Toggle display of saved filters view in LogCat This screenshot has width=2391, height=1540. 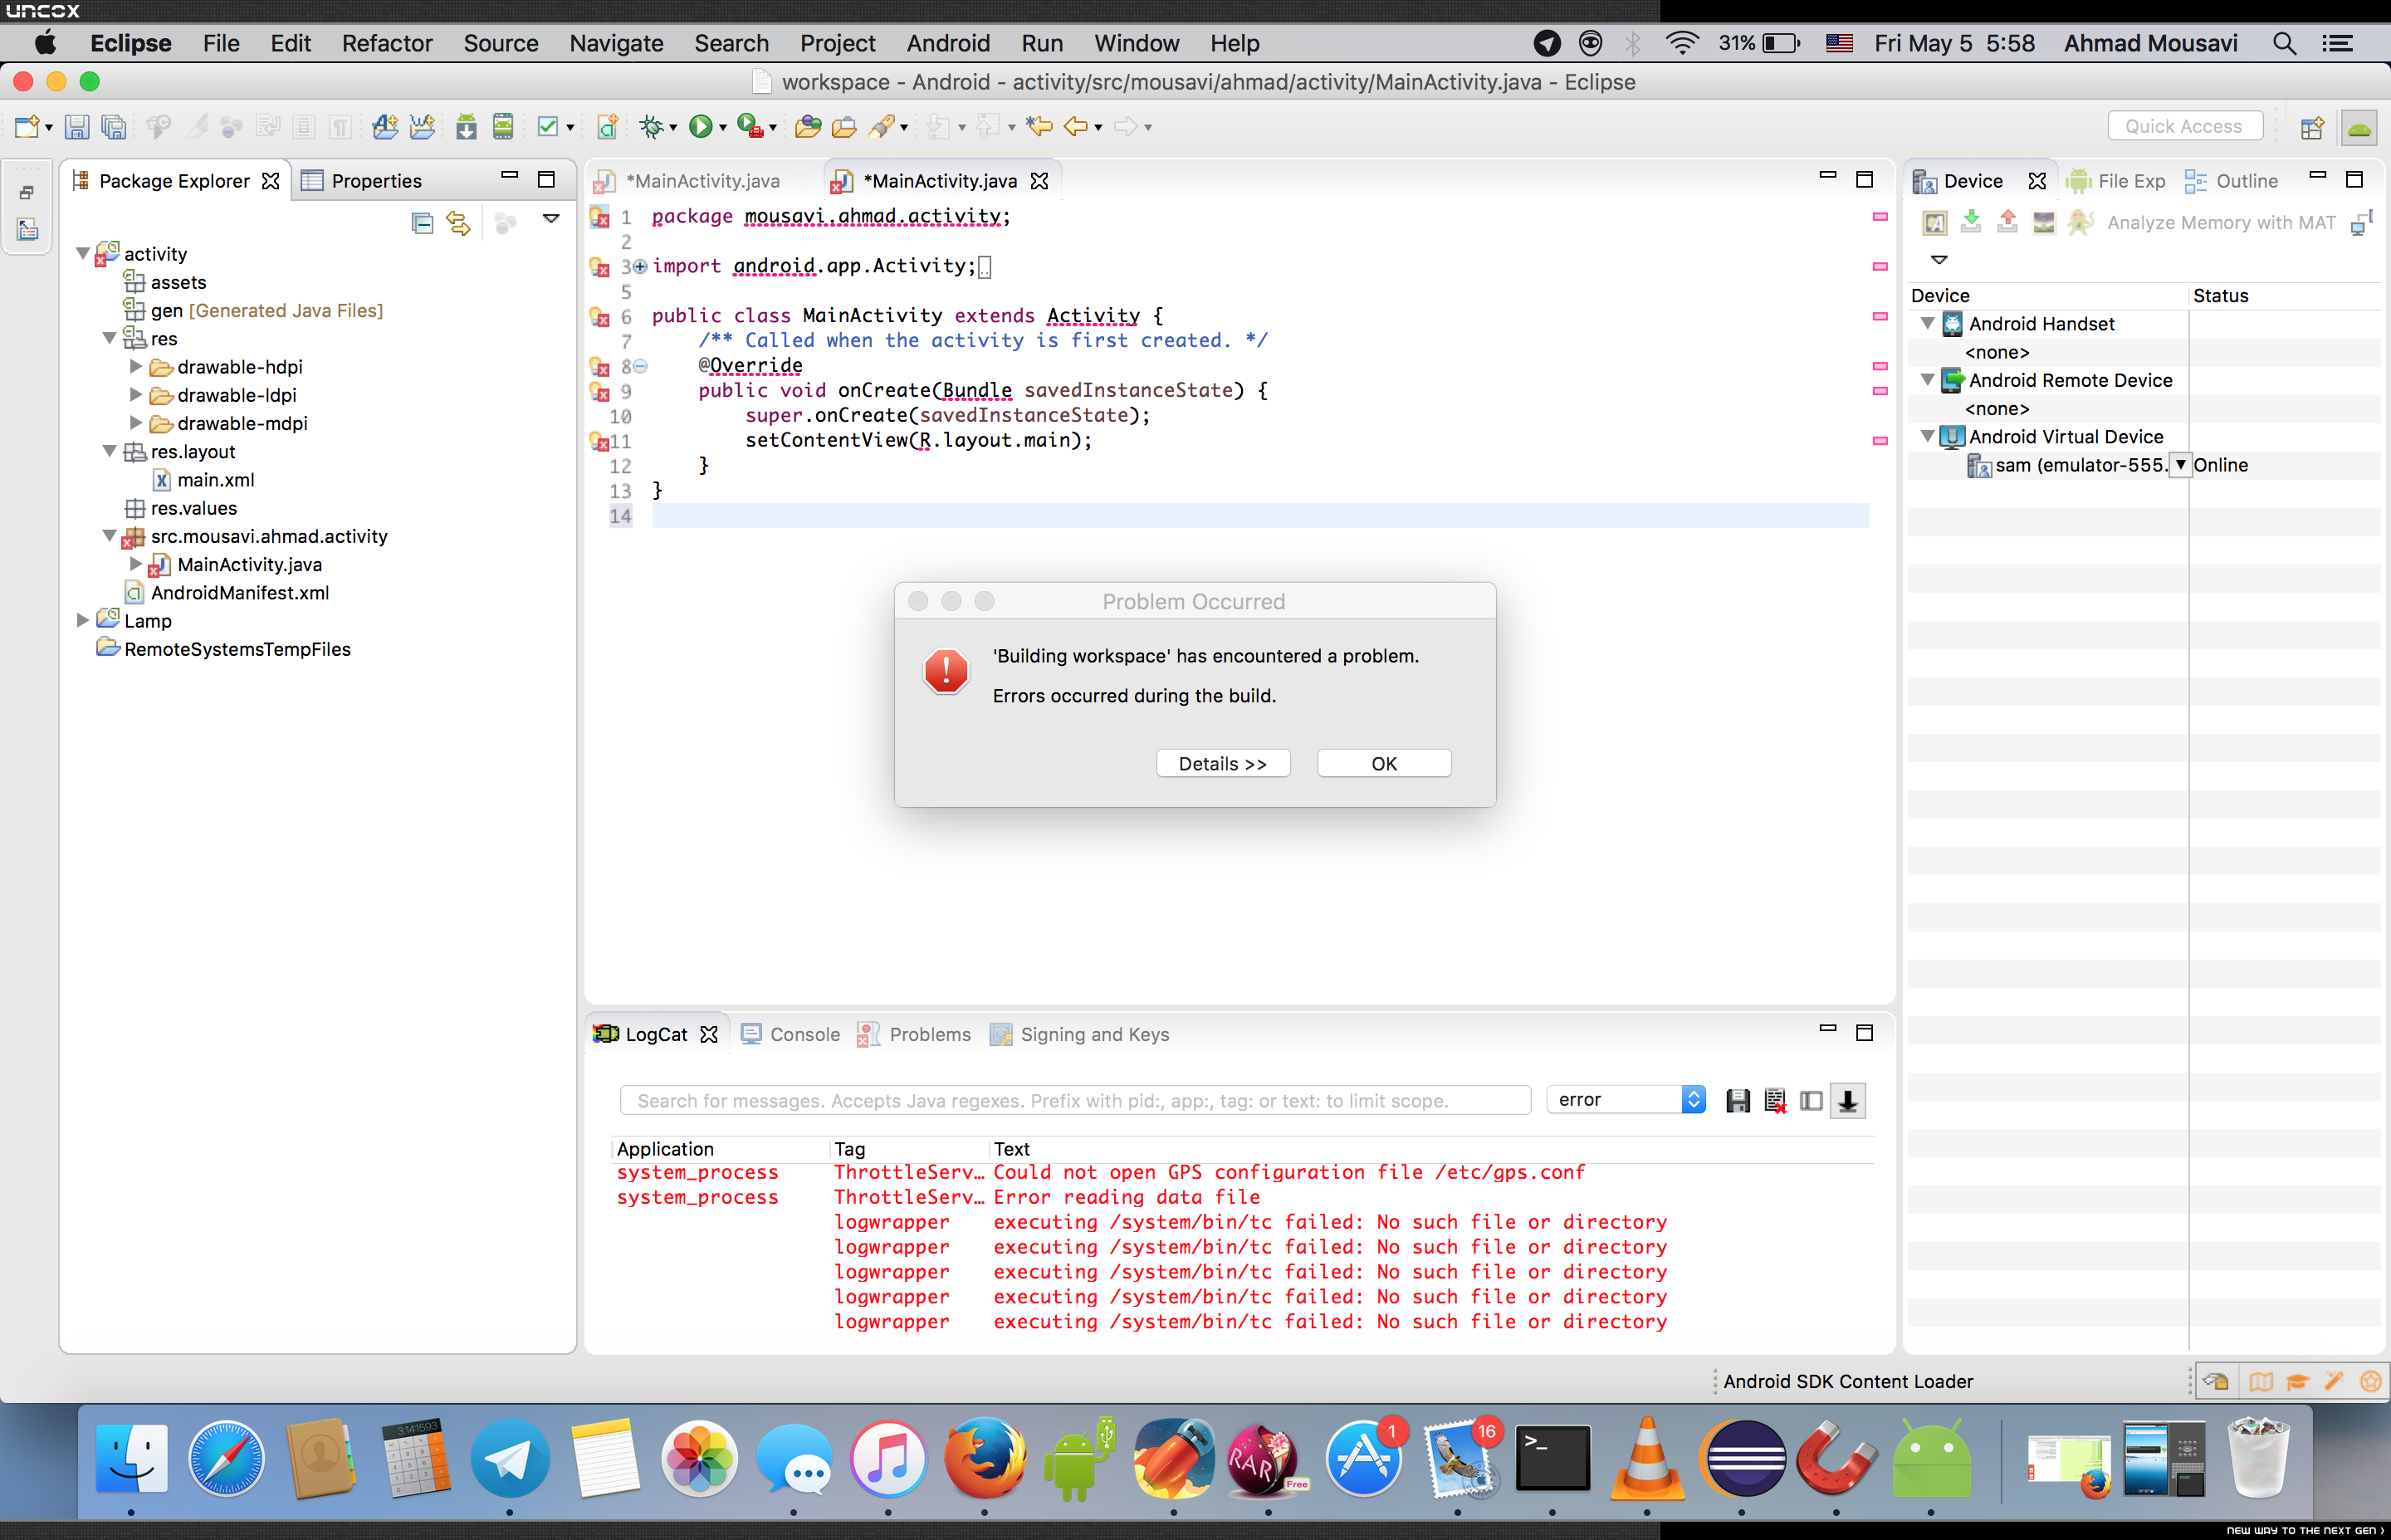click(1811, 1101)
